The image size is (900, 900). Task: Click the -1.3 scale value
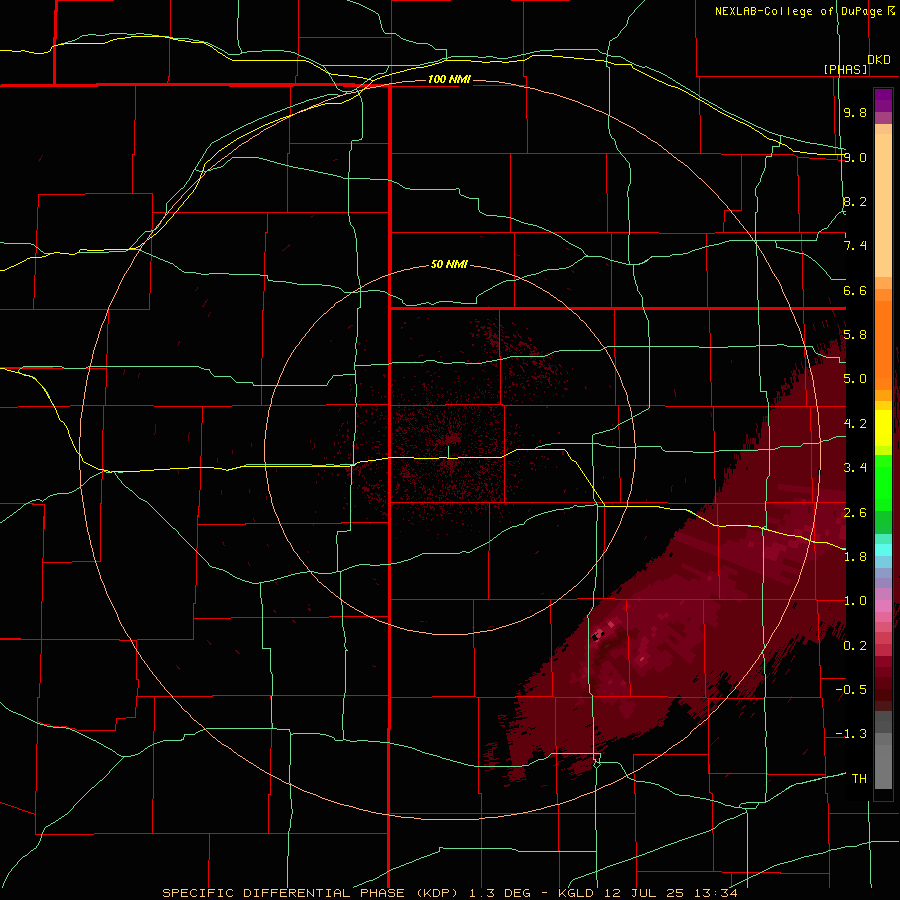click(851, 734)
